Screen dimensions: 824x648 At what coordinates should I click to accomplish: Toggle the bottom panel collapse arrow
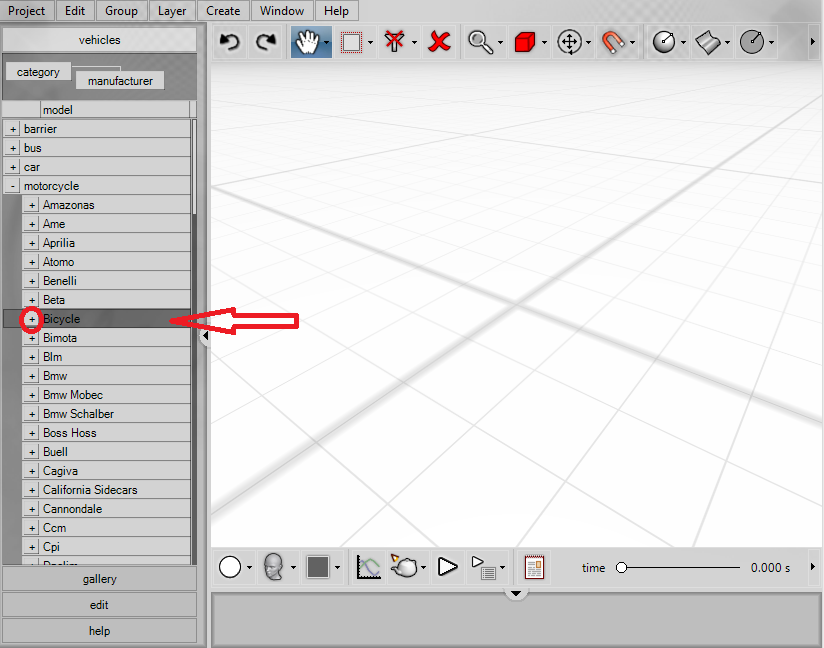[516, 593]
